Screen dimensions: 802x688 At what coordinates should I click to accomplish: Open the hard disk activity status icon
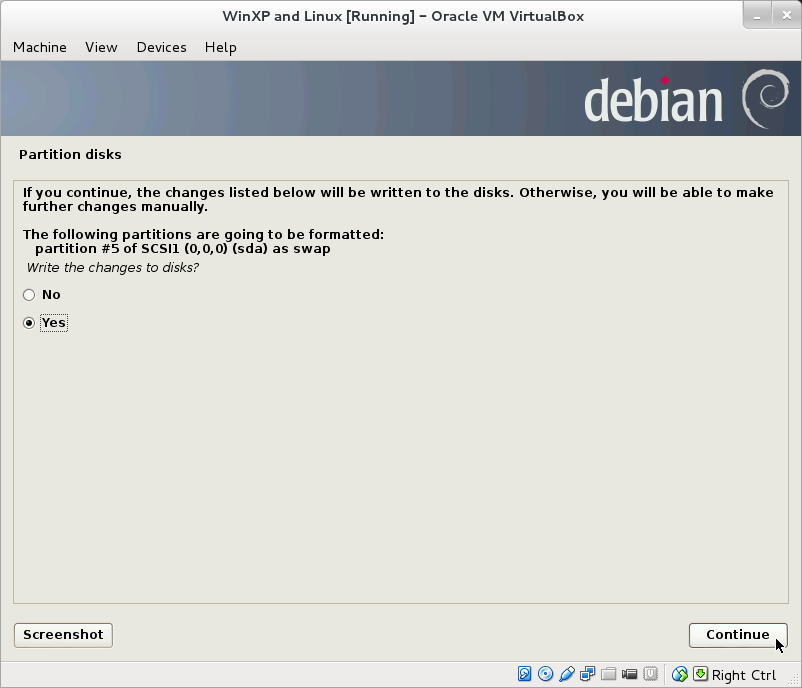pos(523,674)
